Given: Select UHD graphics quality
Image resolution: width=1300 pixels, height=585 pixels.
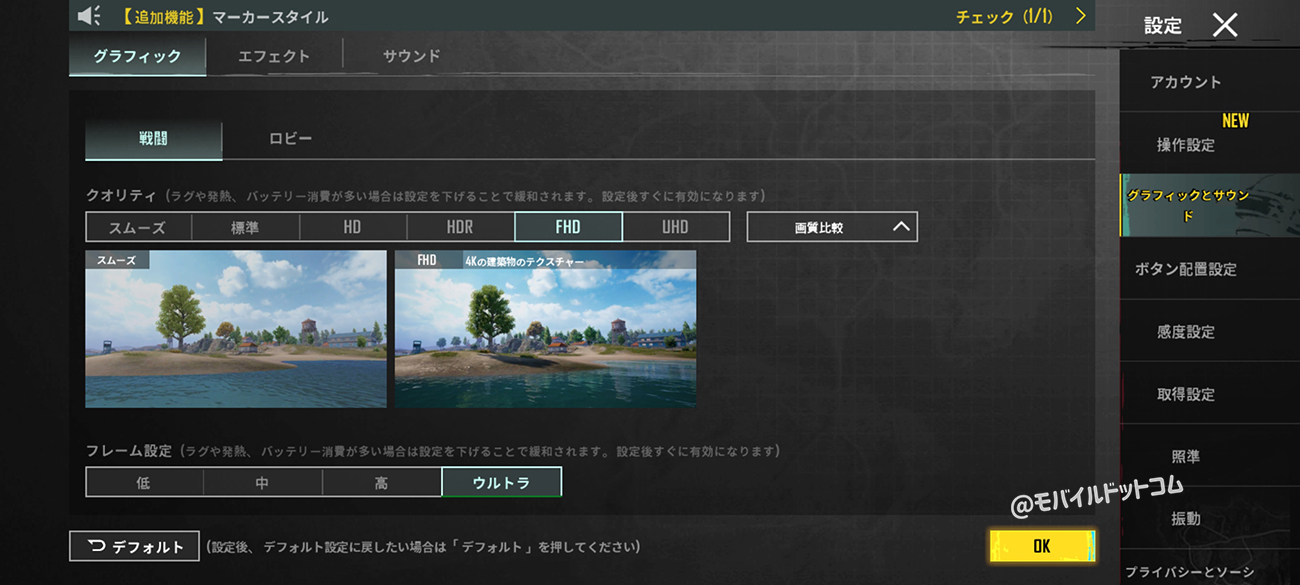Looking at the screenshot, I should pos(675,227).
